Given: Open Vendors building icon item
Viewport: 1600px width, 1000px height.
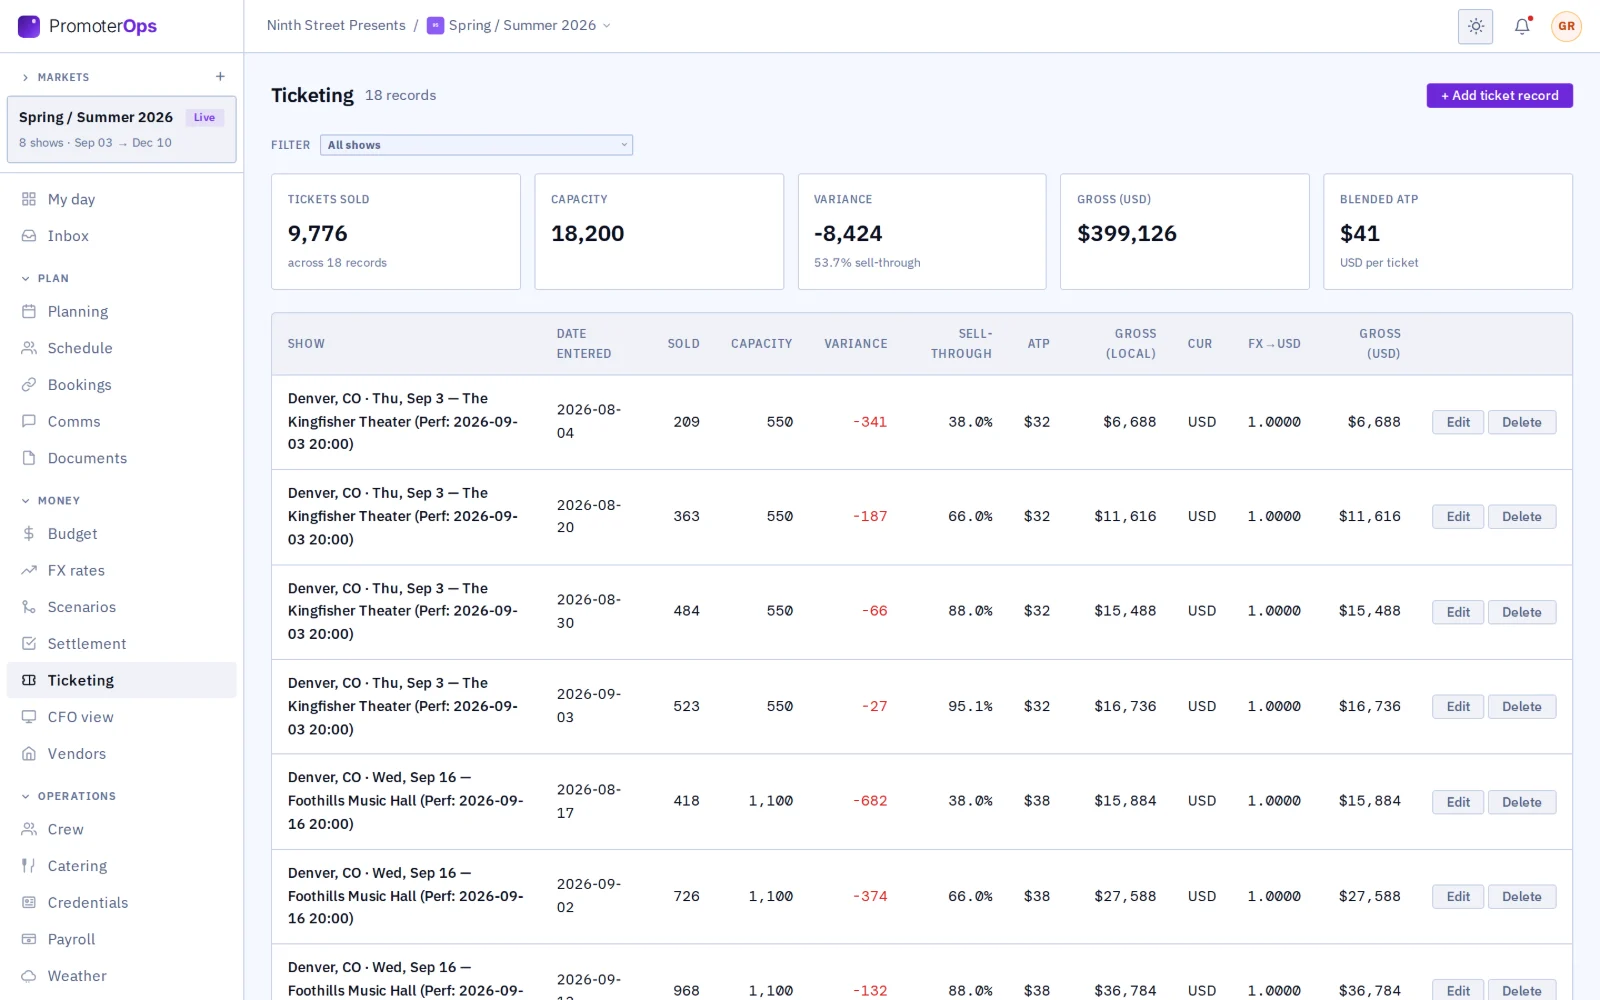Looking at the screenshot, I should (x=29, y=754).
